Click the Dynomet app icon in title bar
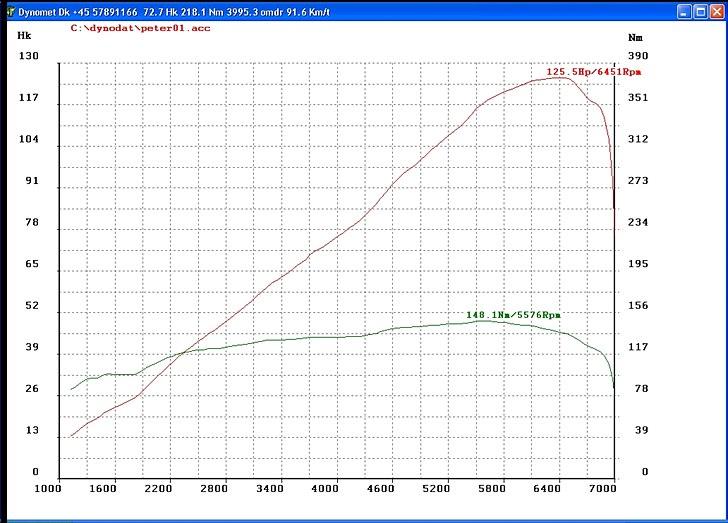 [9, 12]
